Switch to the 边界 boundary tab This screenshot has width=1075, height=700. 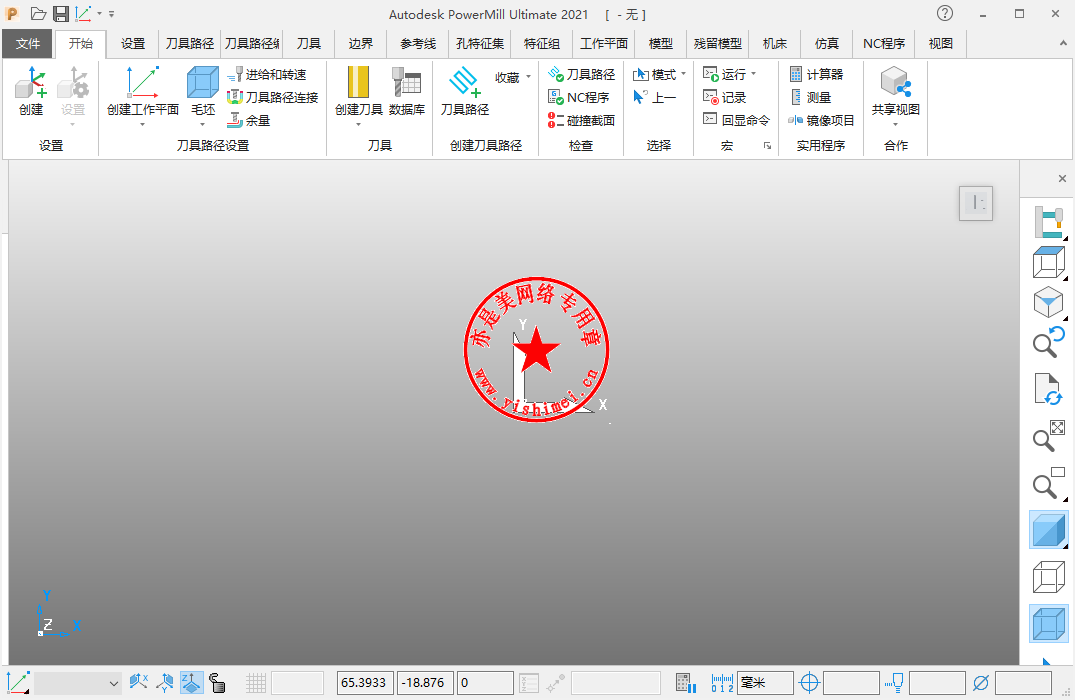(x=361, y=43)
